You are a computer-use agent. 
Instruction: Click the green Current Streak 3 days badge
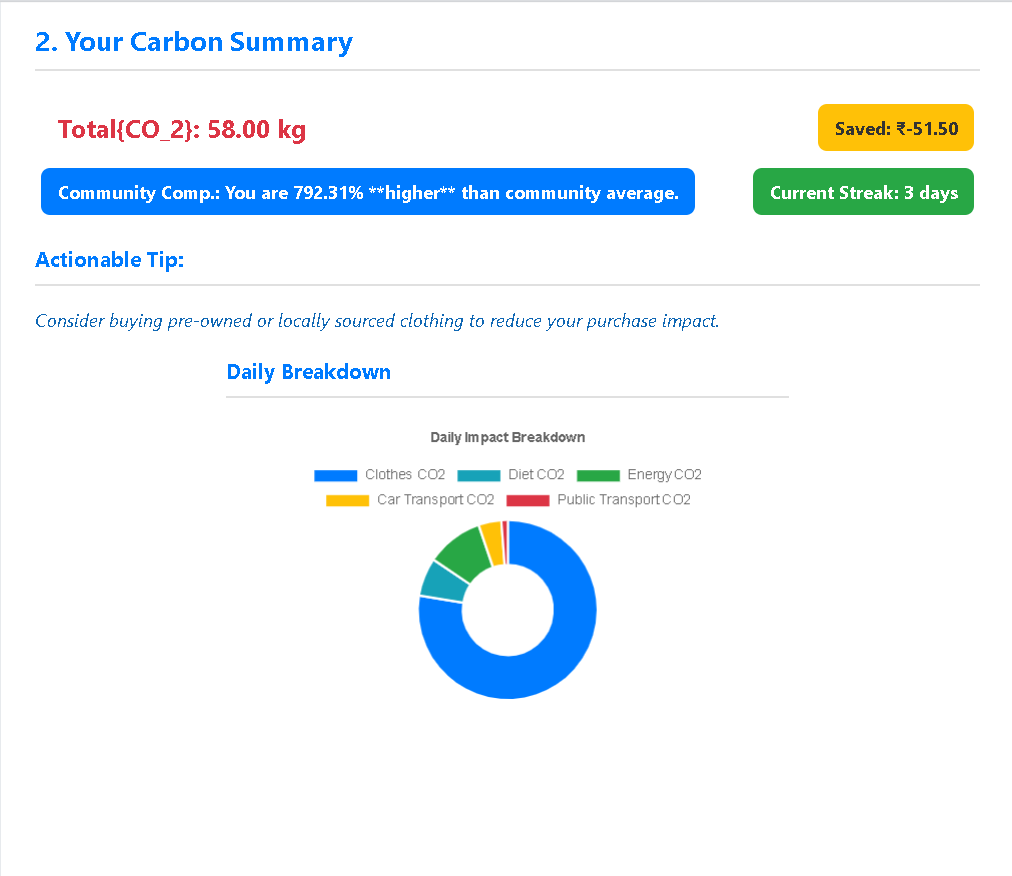[x=863, y=192]
